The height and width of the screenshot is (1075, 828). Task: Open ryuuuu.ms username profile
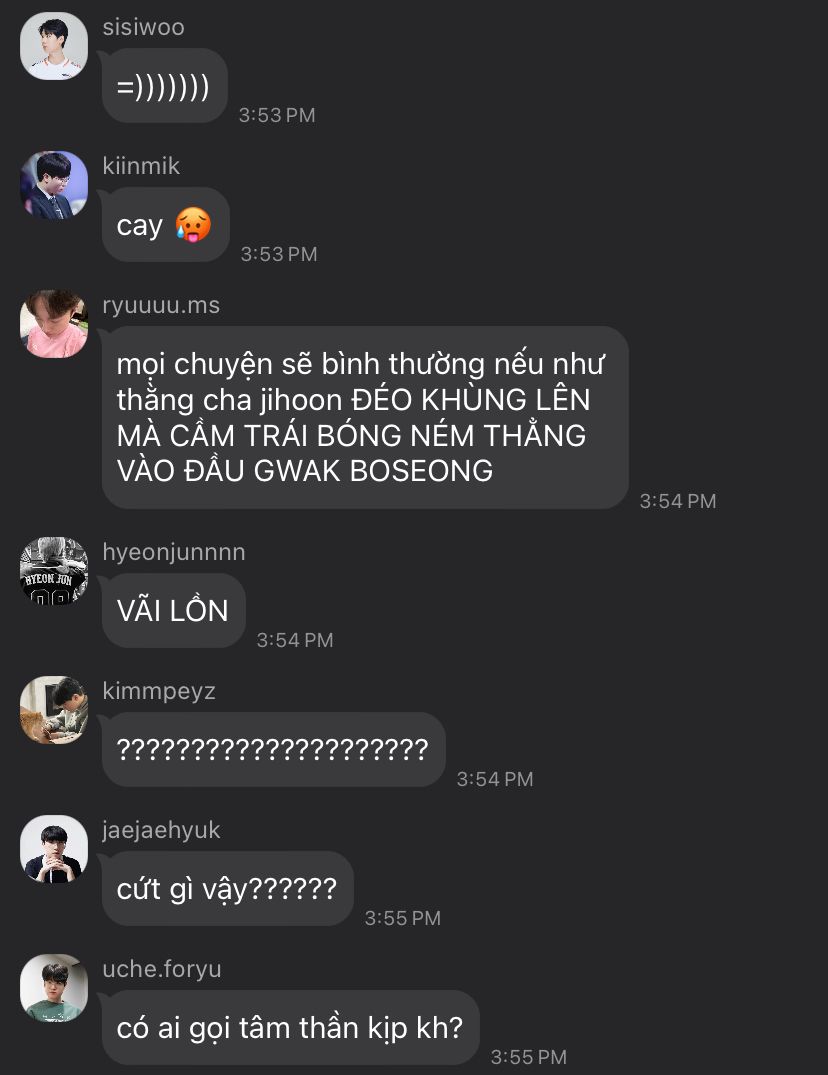tap(161, 305)
